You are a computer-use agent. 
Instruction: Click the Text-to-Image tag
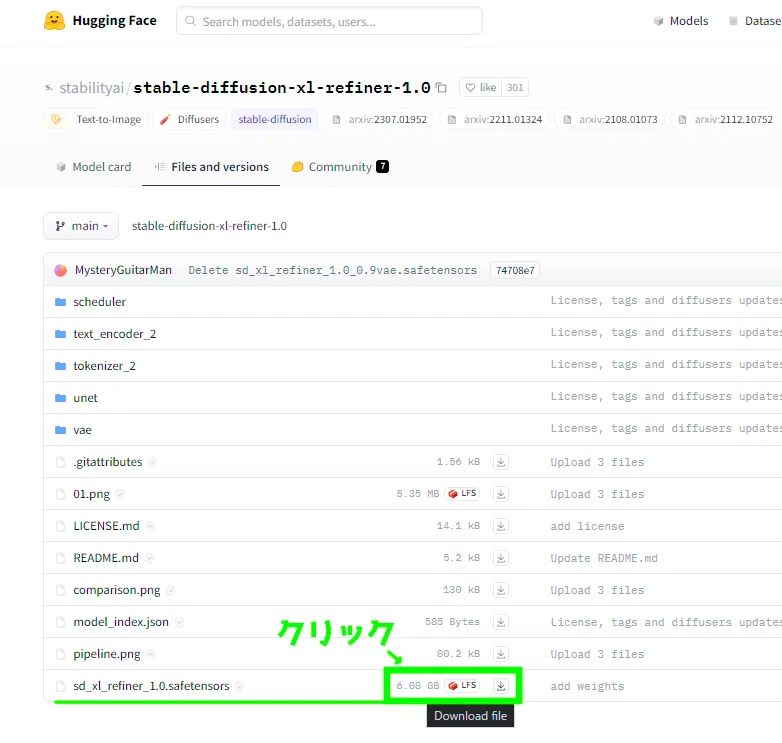[96, 120]
